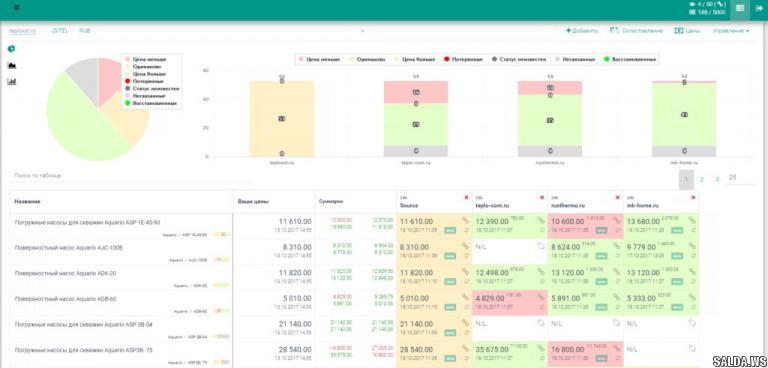Screen dimensions: 768x368
Task: Remove the rusthermo.ru column with red X
Action: pyautogui.click(x=617, y=197)
